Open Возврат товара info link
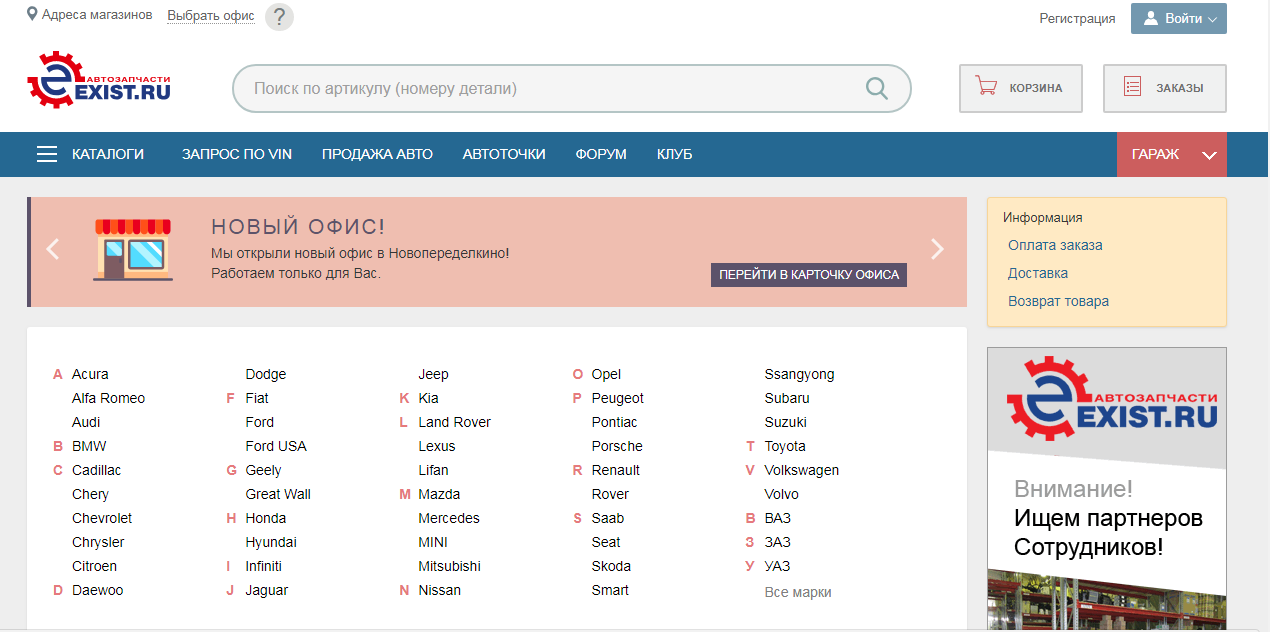 pyautogui.click(x=1058, y=301)
